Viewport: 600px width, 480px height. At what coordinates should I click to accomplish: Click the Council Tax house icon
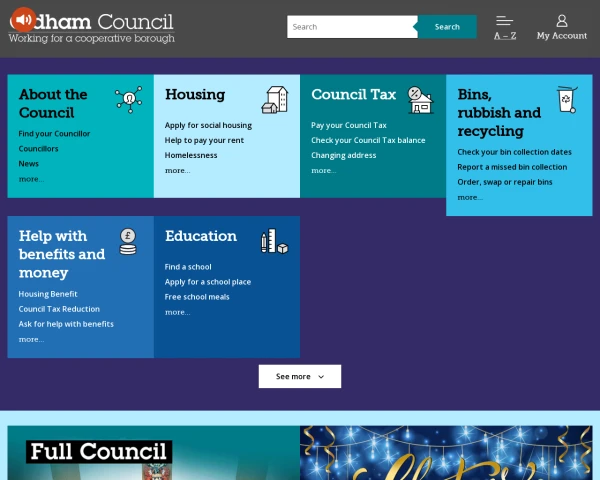pos(421,100)
